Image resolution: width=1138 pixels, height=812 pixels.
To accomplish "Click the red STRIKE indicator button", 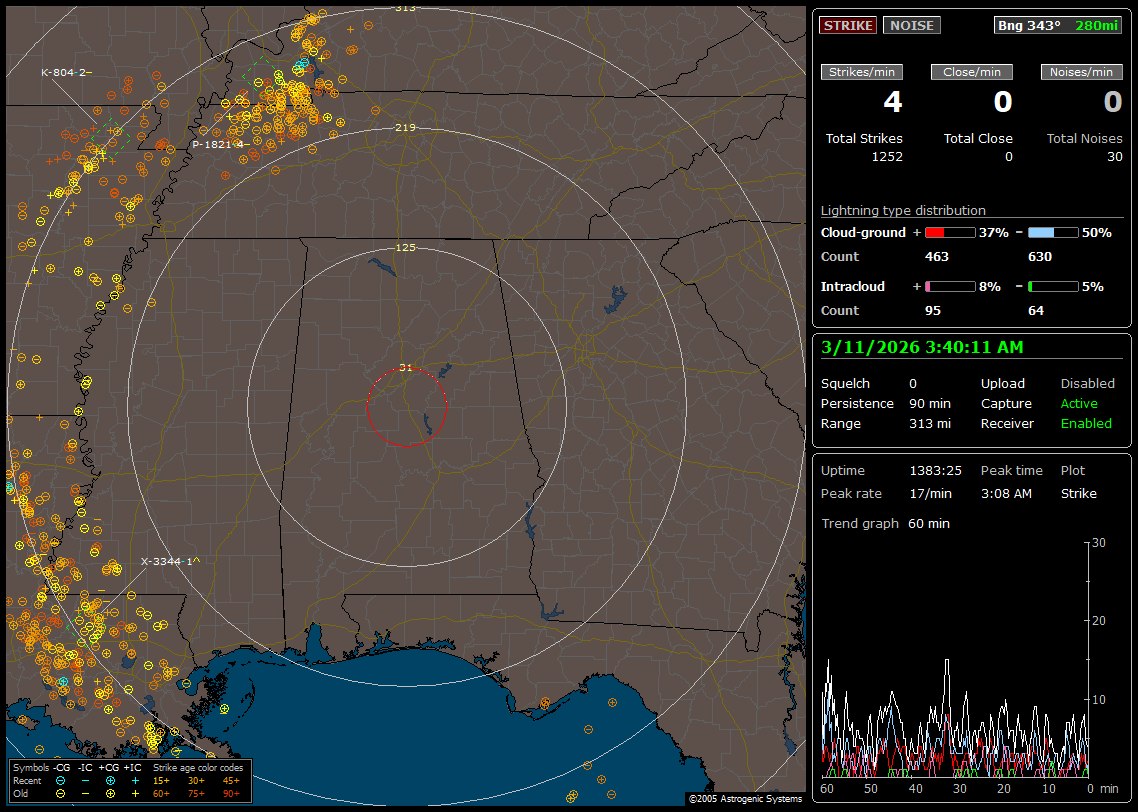I will [848, 25].
